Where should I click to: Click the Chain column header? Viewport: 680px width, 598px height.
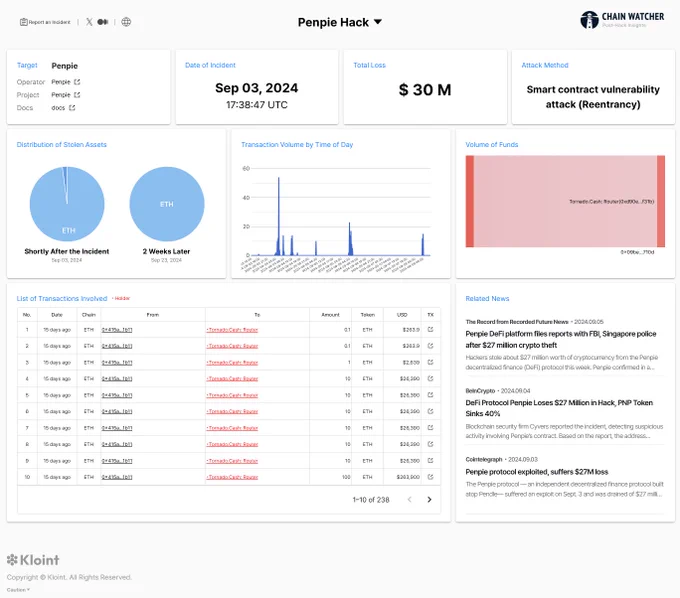coord(88,315)
